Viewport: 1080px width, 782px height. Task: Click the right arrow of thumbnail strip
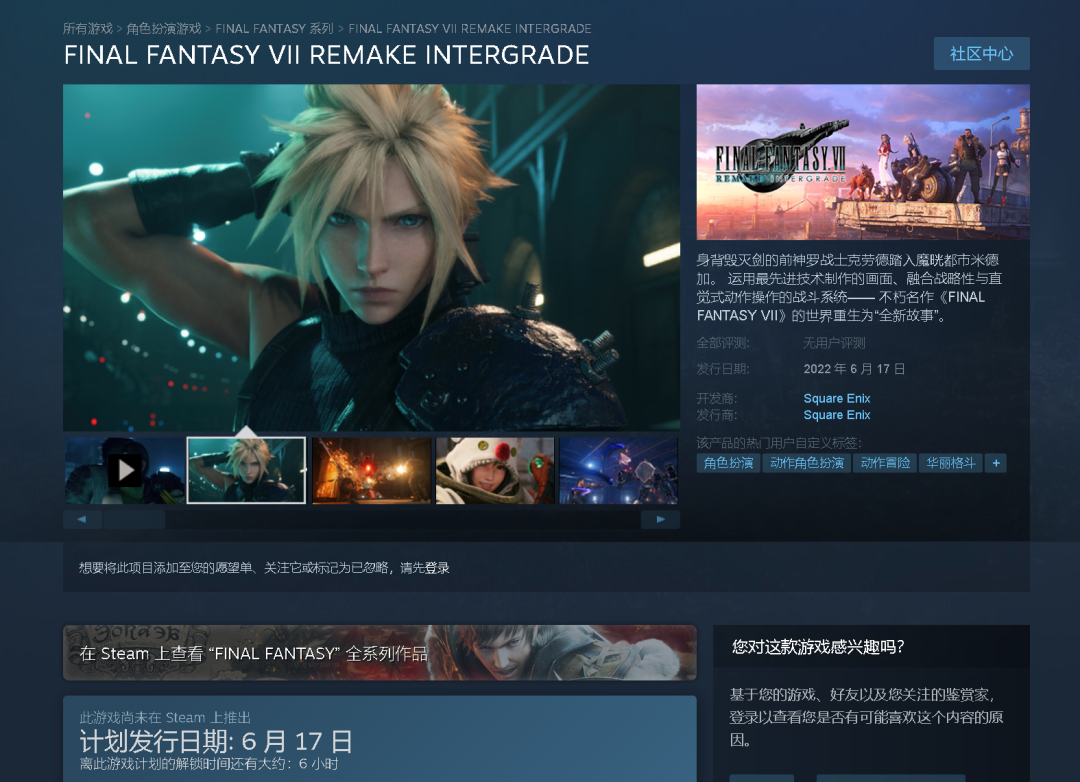tap(661, 519)
